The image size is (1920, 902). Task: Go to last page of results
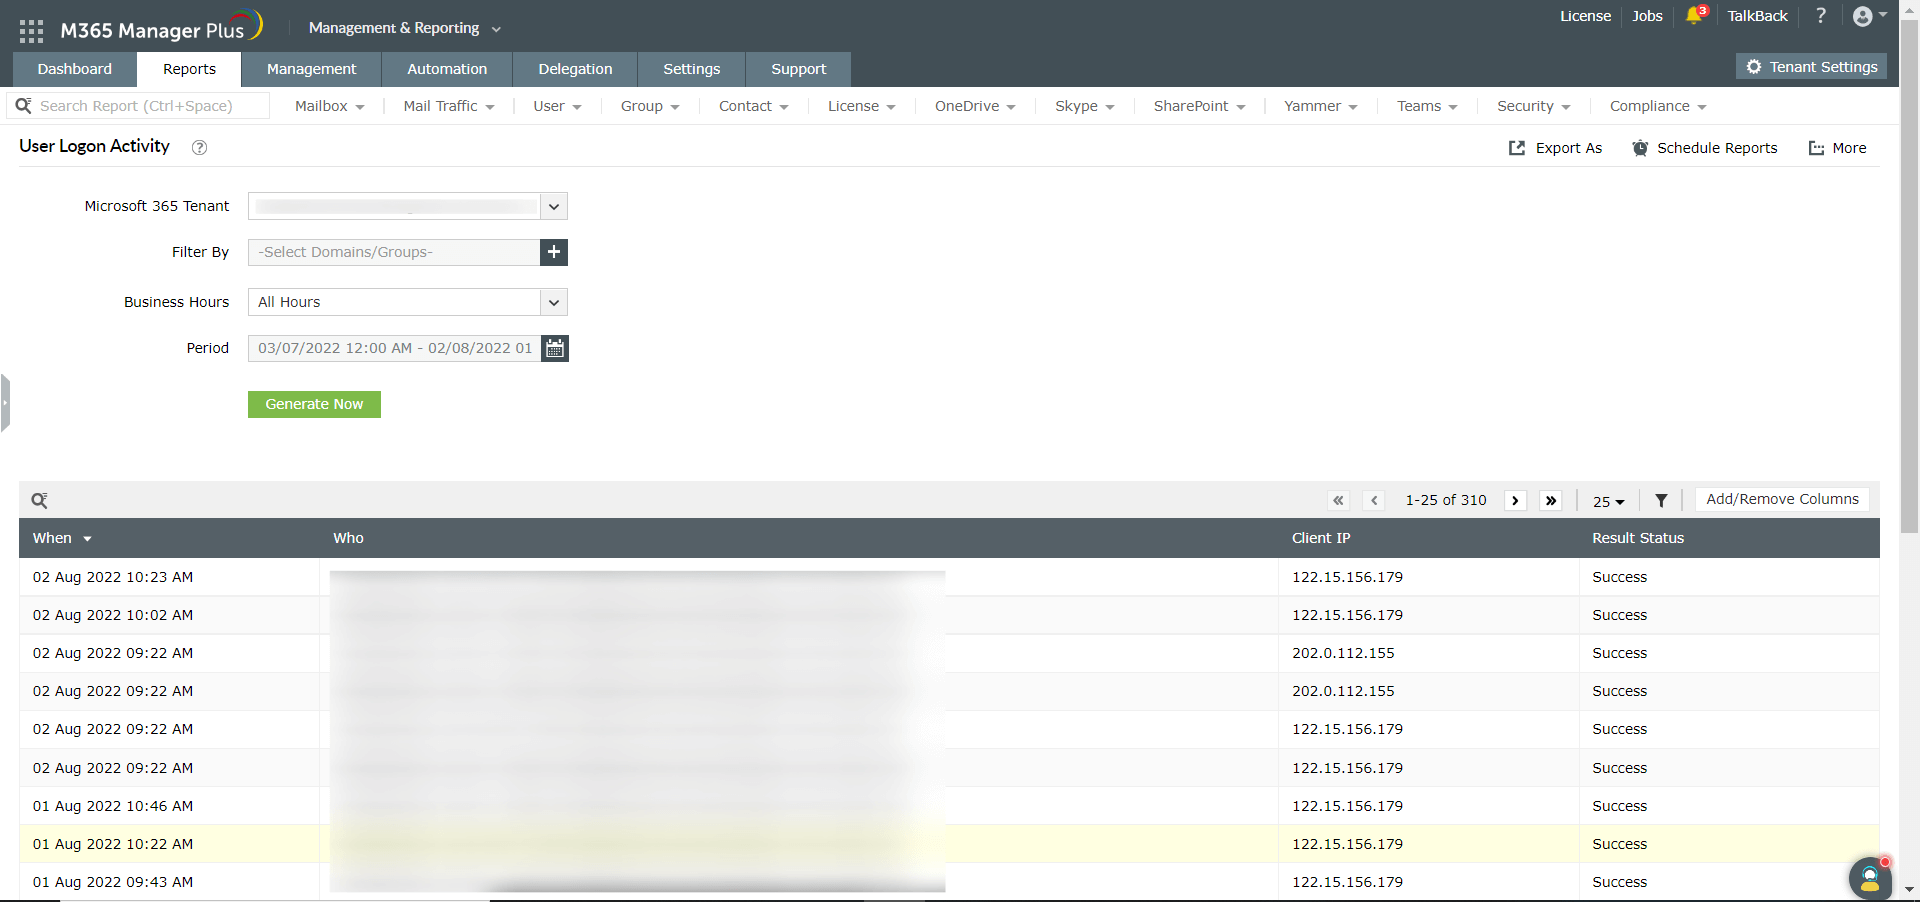[x=1551, y=500]
